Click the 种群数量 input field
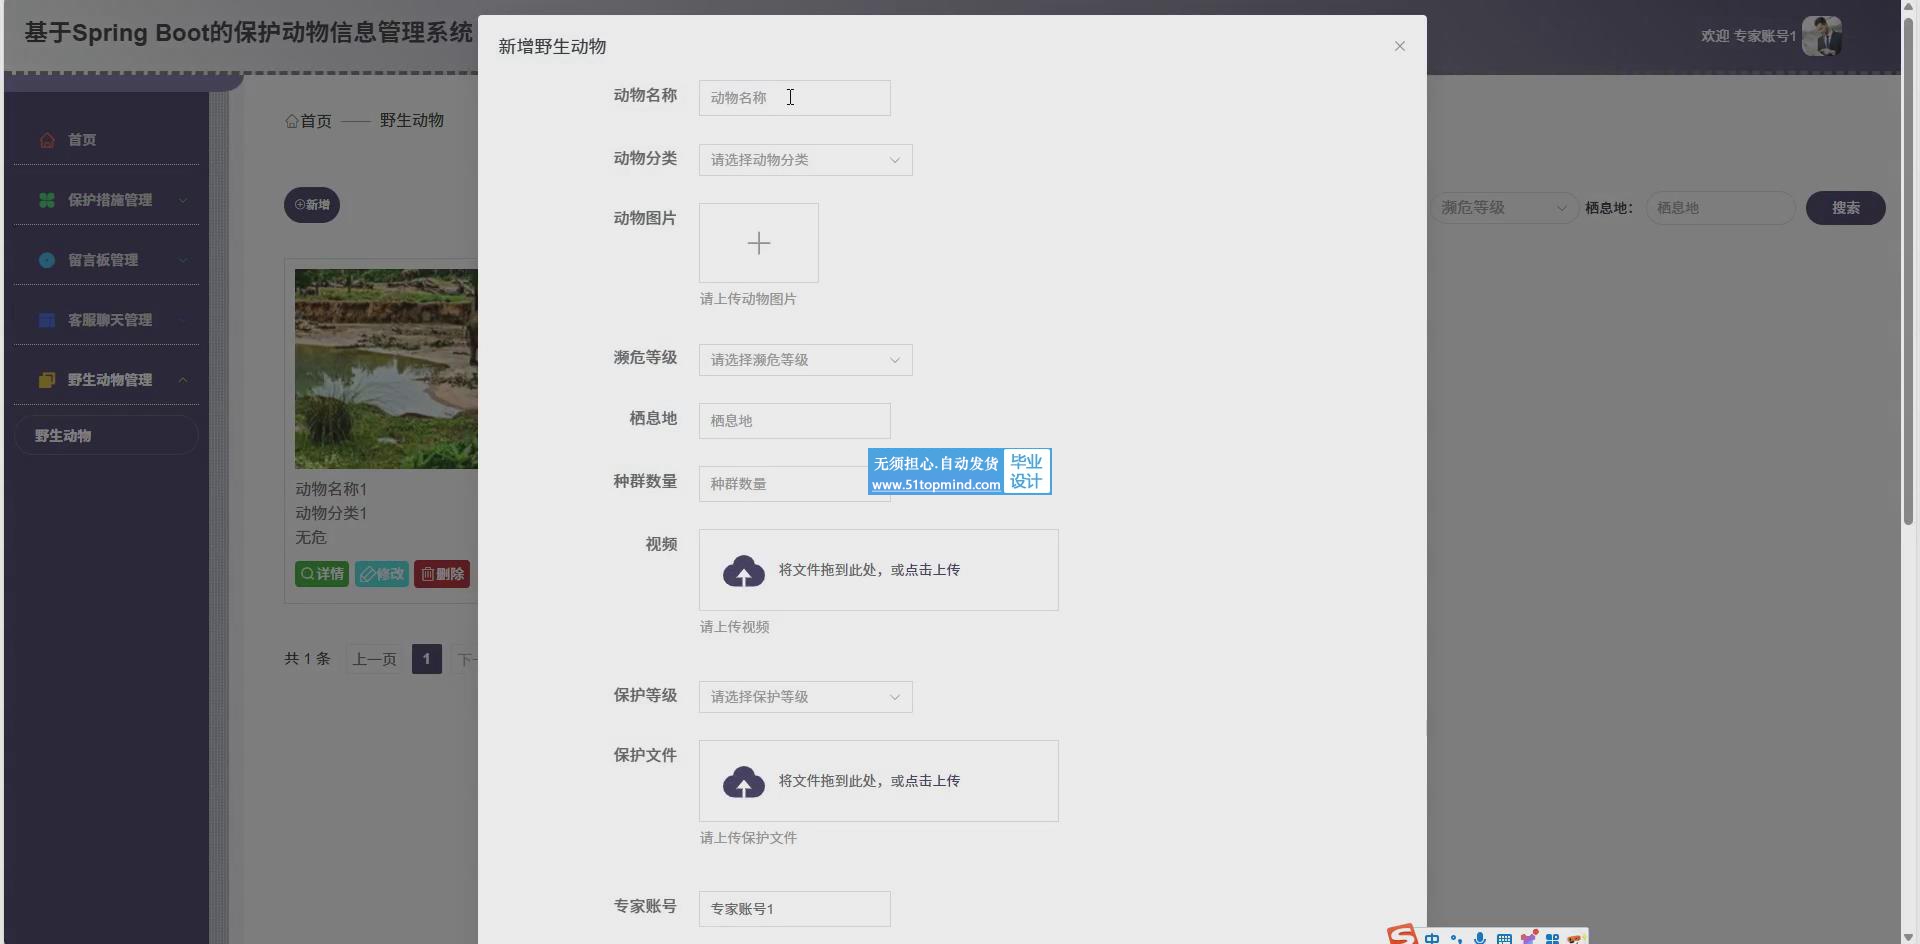 pos(780,484)
